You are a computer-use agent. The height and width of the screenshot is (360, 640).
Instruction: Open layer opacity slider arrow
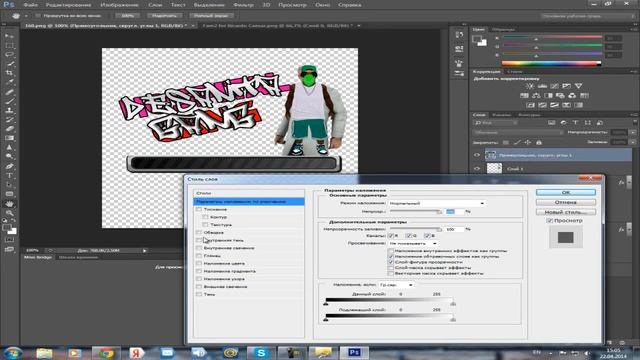pyautogui.click(x=632, y=132)
